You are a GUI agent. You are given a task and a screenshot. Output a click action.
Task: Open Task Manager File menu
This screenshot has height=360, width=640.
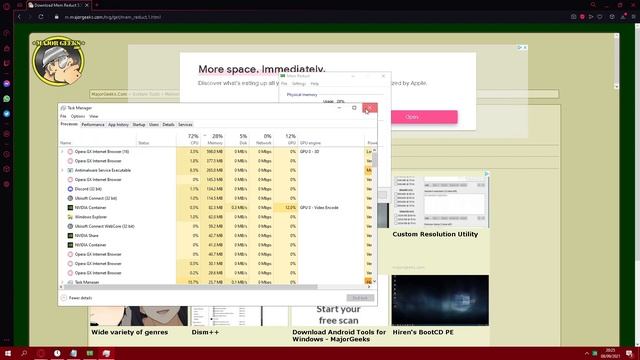63,116
